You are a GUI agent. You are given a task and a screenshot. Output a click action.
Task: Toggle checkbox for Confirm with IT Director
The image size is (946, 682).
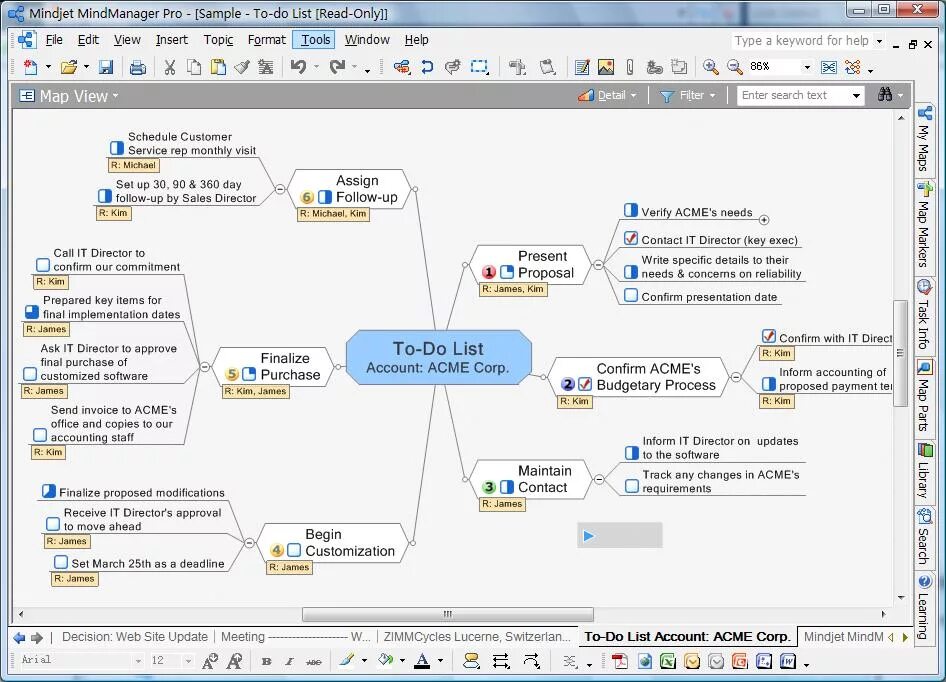[x=769, y=336]
